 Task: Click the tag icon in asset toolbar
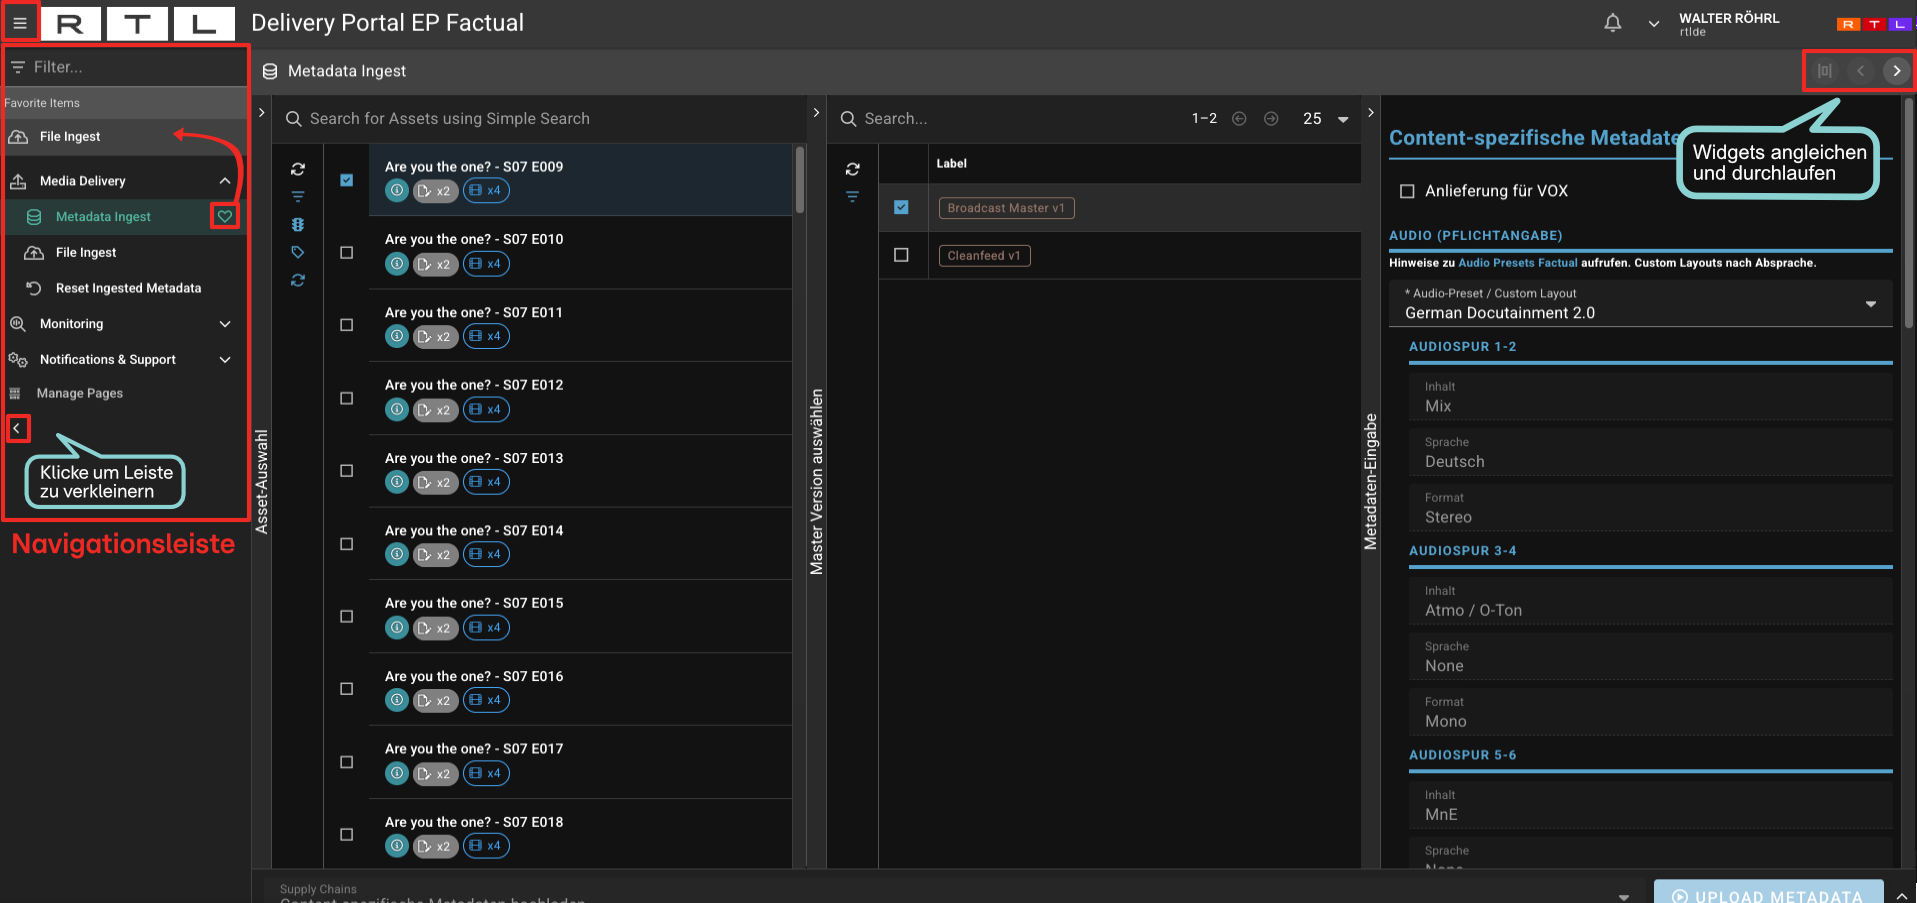pos(298,253)
